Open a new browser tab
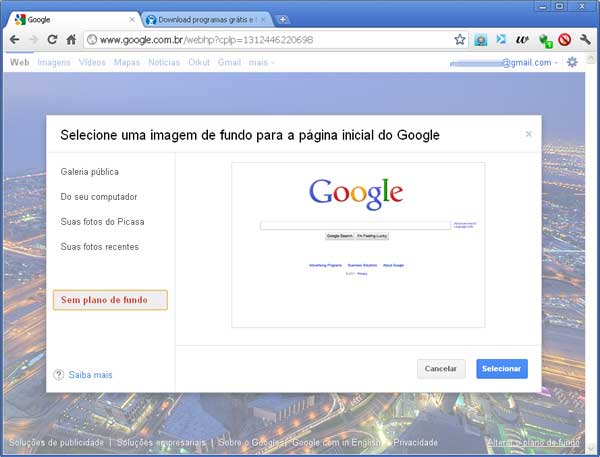The width and height of the screenshot is (600, 457). (x=283, y=19)
